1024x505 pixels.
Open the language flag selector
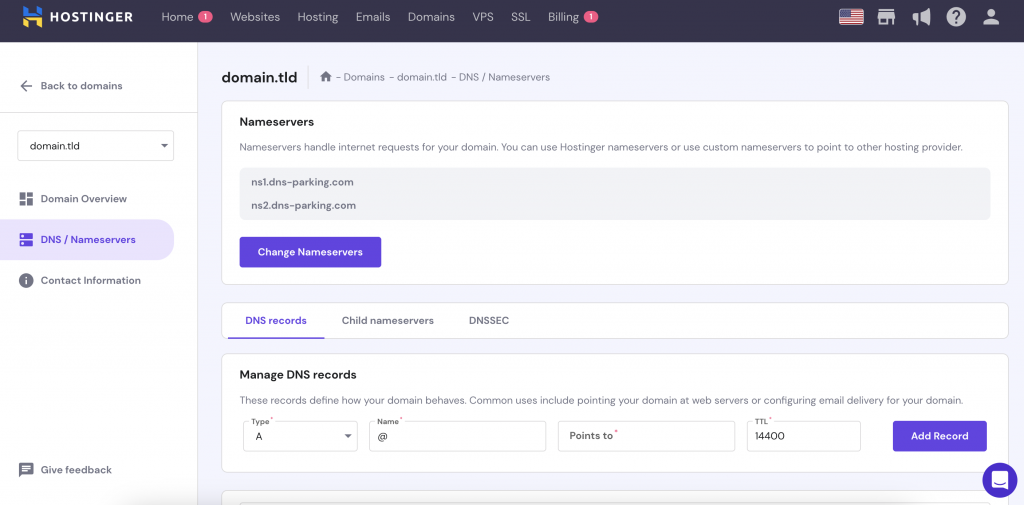[x=851, y=17]
